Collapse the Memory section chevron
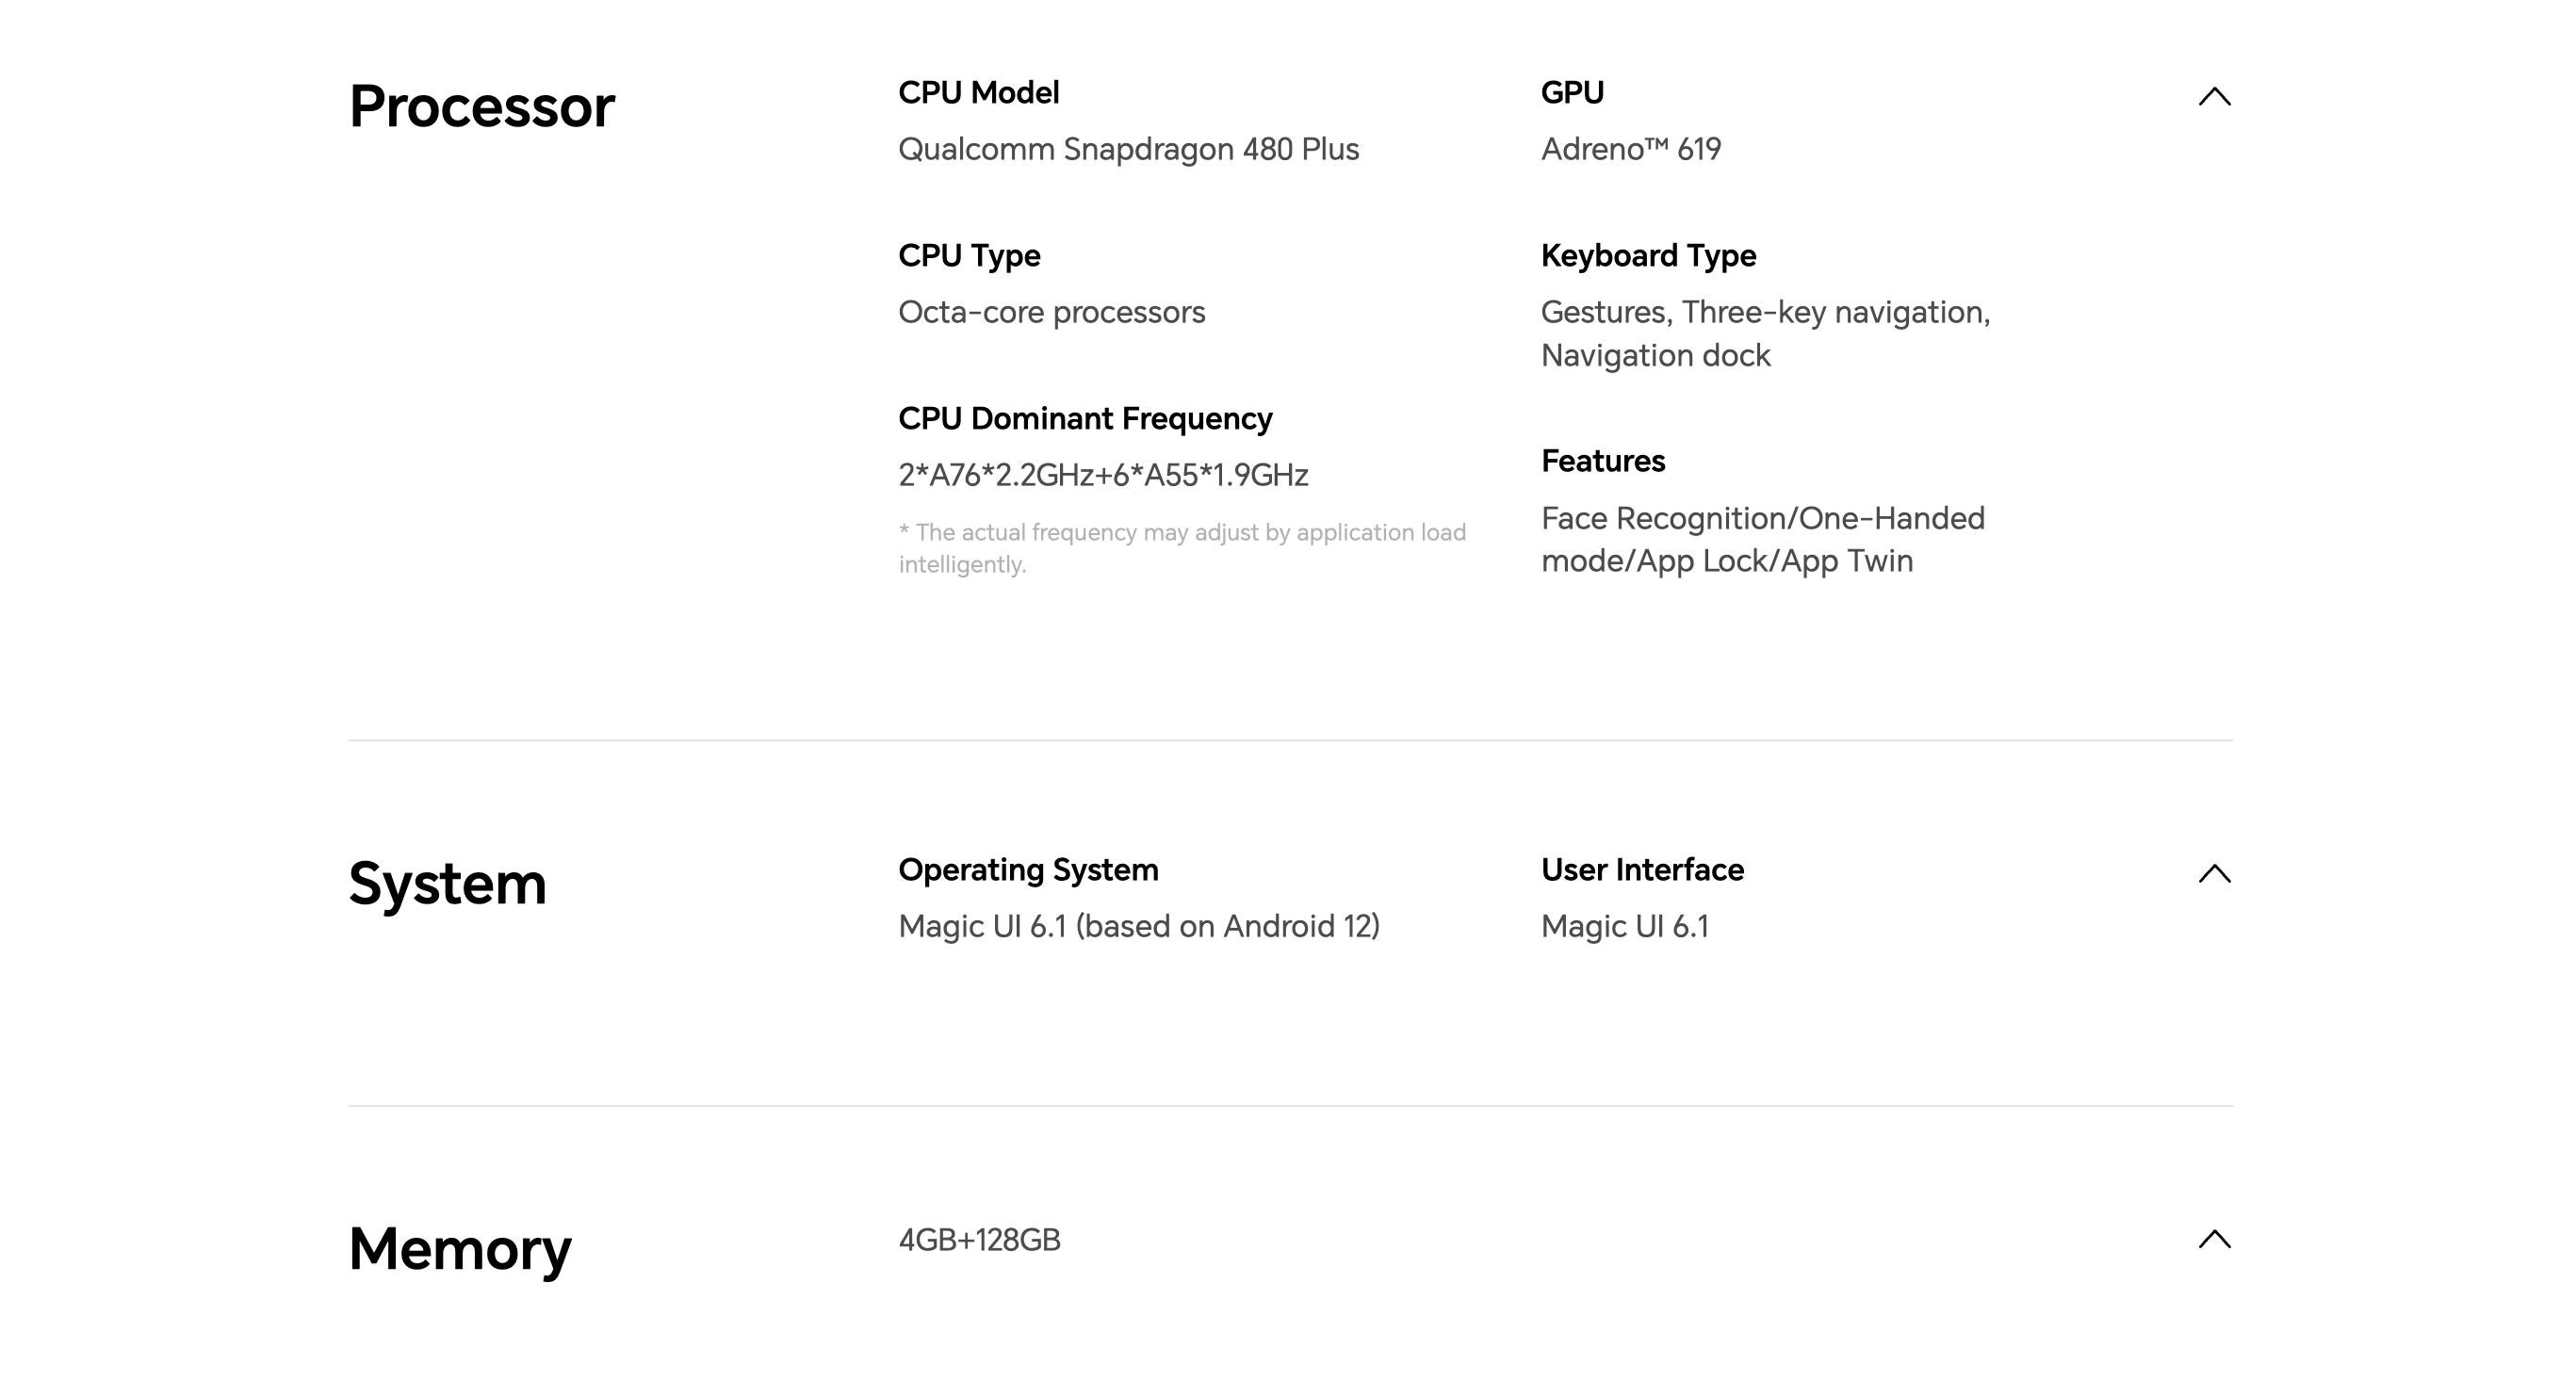 tap(2214, 1239)
